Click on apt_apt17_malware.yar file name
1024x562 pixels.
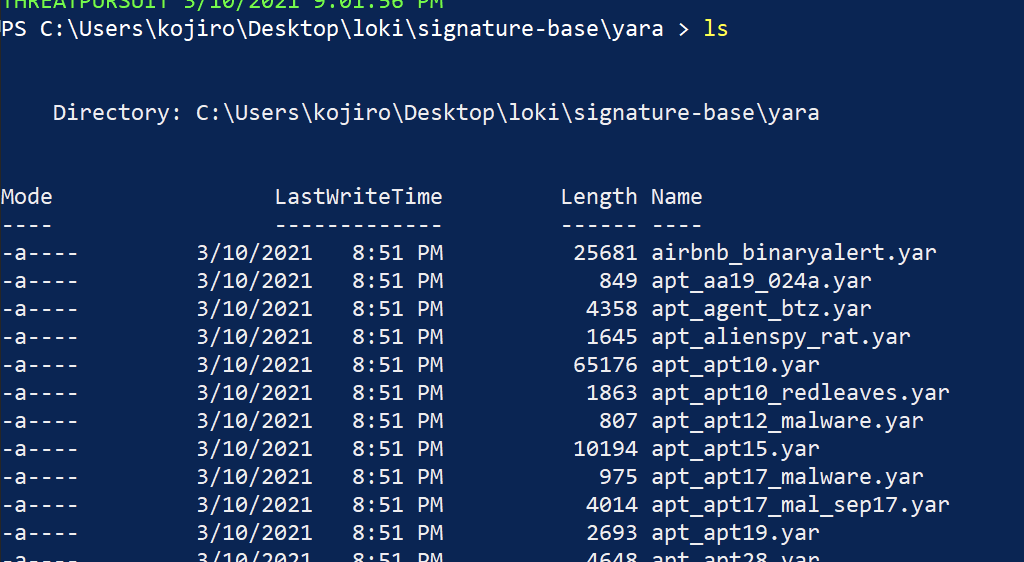pos(787,477)
